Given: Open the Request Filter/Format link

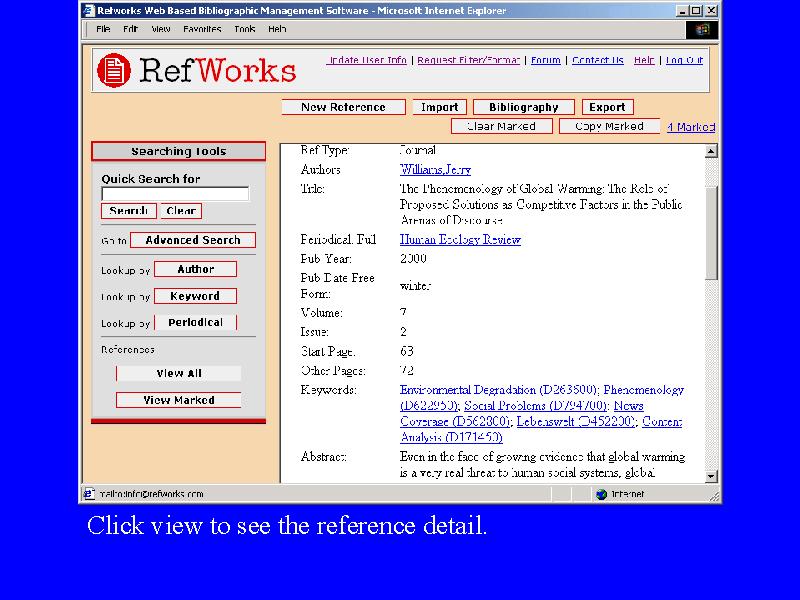Looking at the screenshot, I should coord(468,60).
